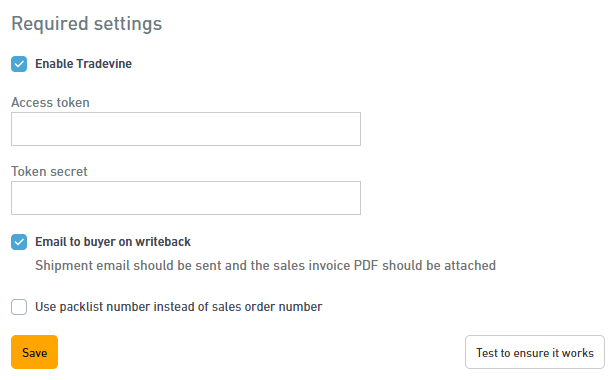Save the Tradevine settings

pos(35,352)
